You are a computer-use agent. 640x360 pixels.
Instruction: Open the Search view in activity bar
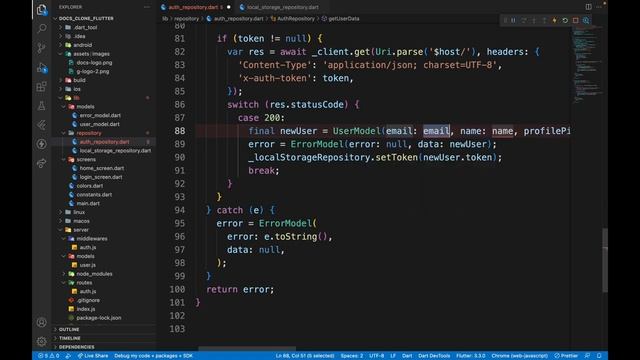coord(42,28)
